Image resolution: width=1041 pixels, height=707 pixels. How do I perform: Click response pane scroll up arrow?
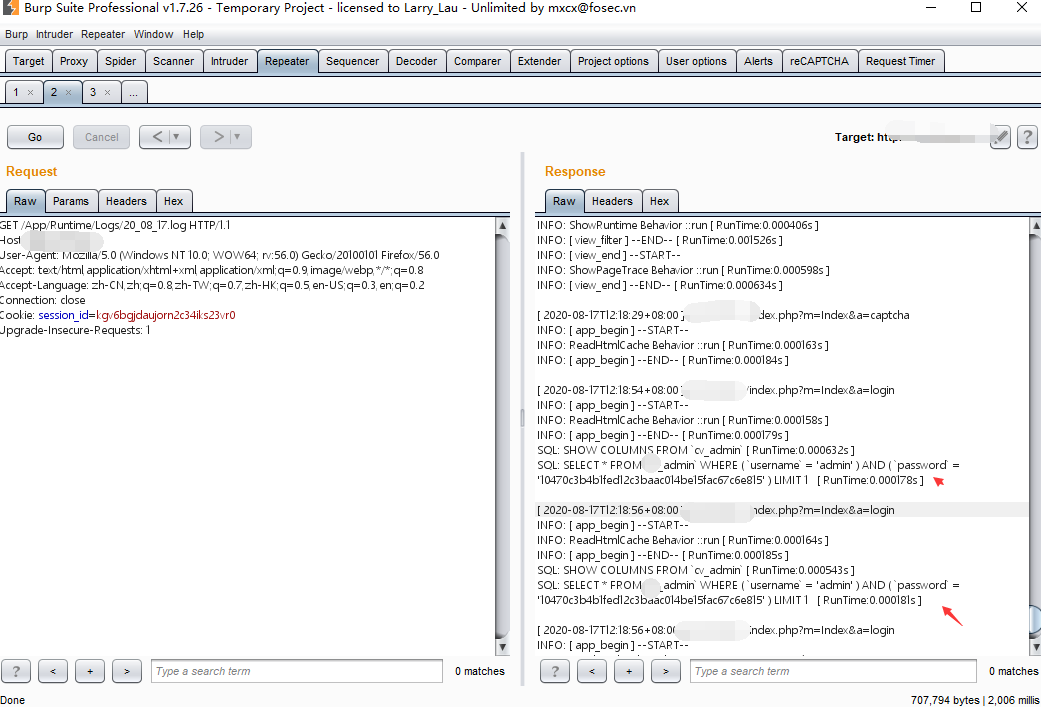pyautogui.click(x=1035, y=226)
